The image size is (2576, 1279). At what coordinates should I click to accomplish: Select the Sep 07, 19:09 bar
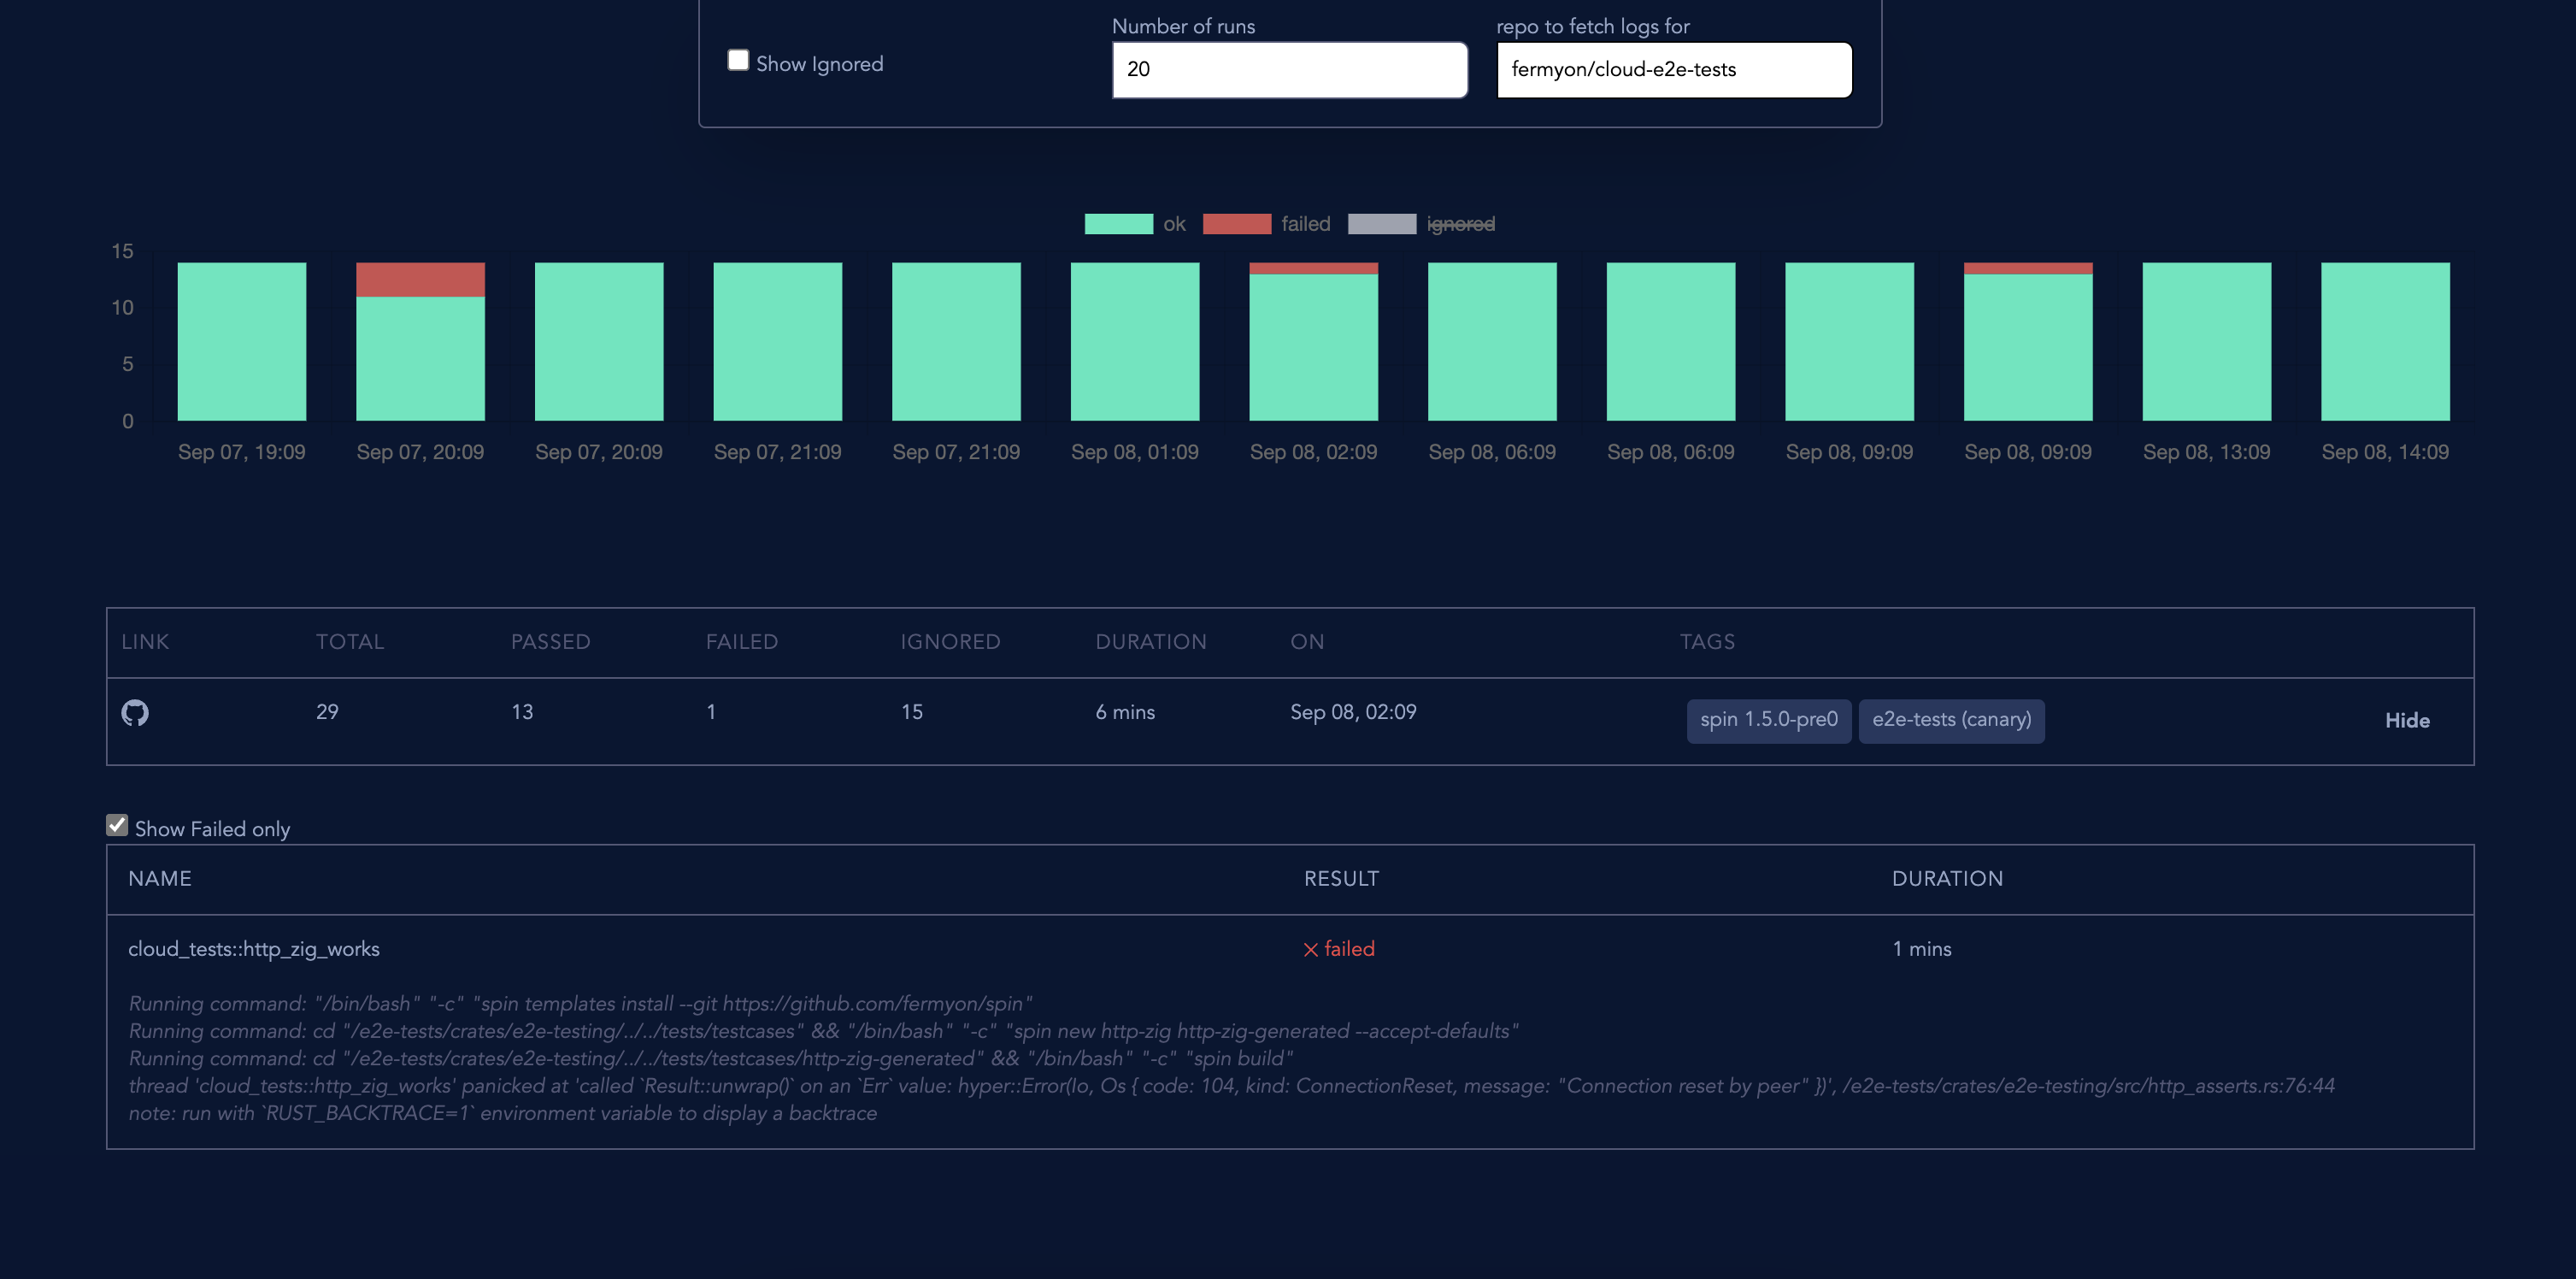click(x=242, y=341)
